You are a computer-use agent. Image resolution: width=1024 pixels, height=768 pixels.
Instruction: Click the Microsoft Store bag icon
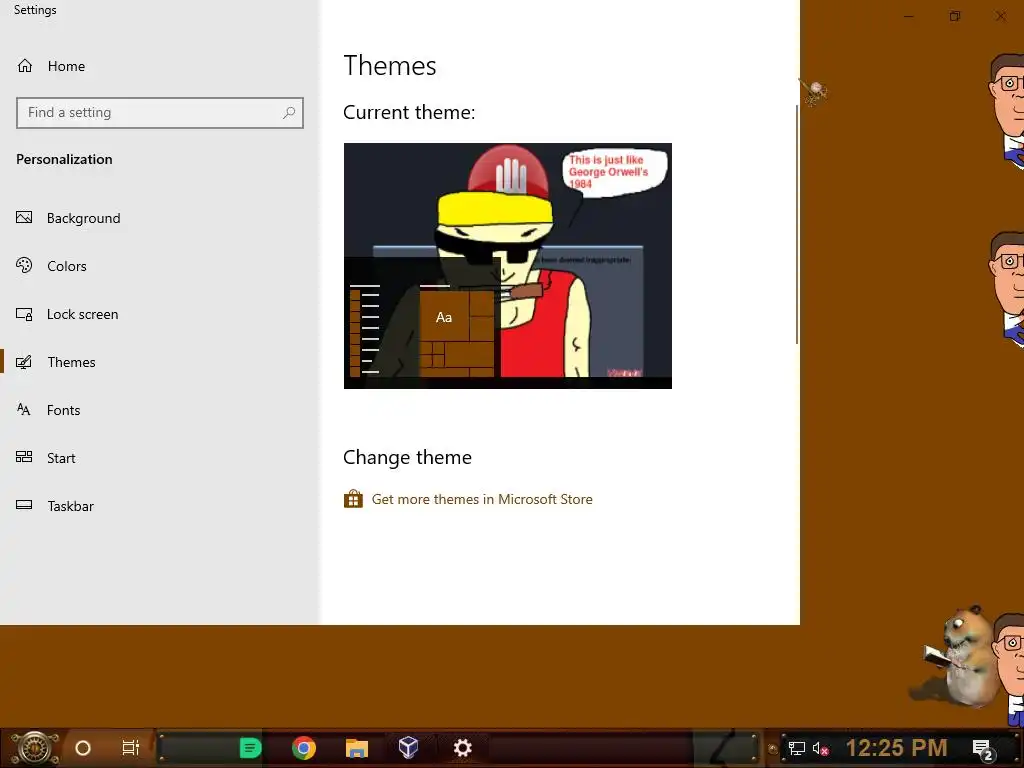click(x=353, y=499)
